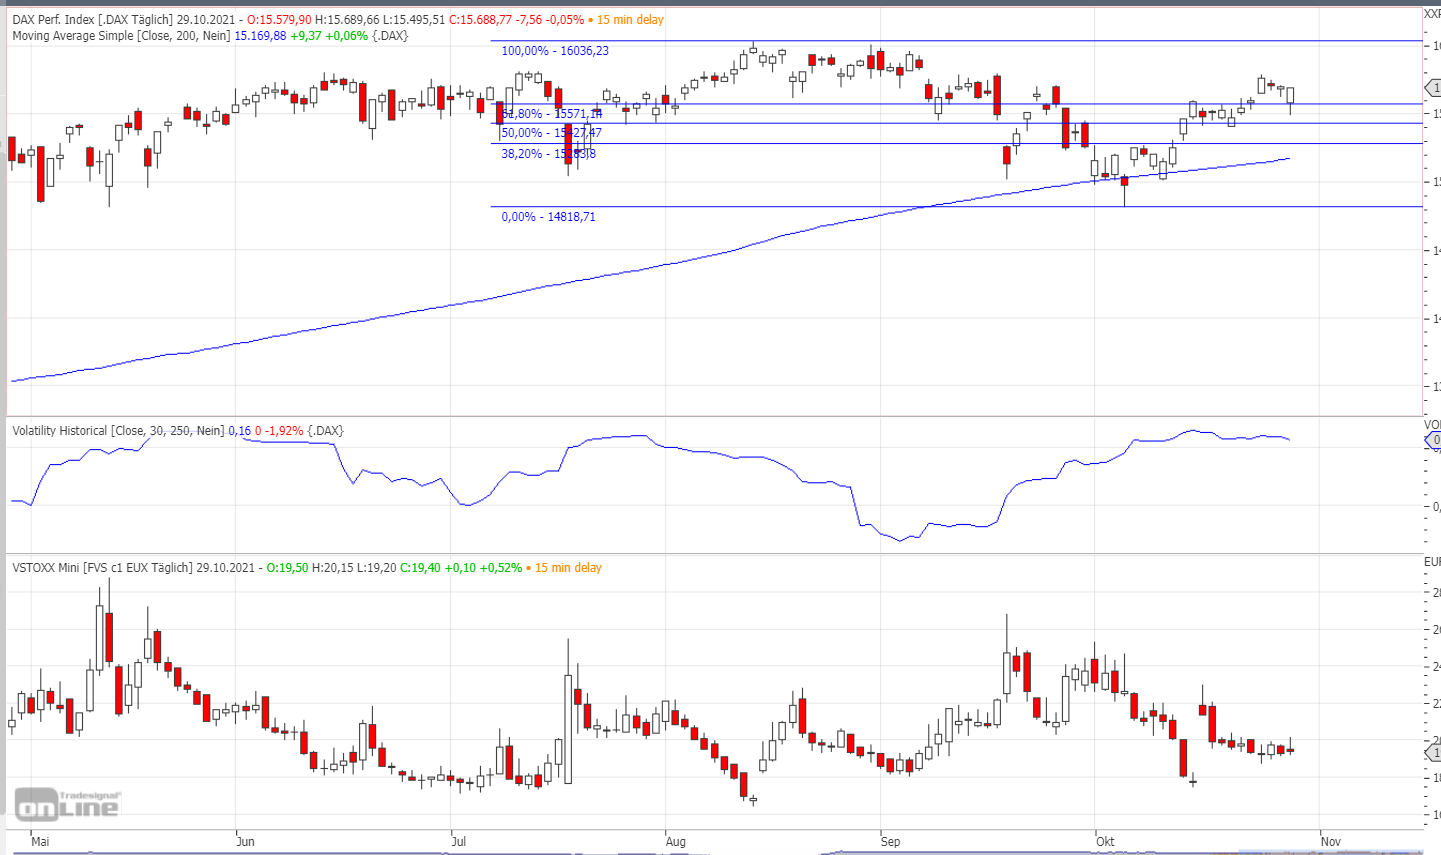Click the orange 15 min delay text in DAX header
This screenshot has height=855, width=1441.
630,20
